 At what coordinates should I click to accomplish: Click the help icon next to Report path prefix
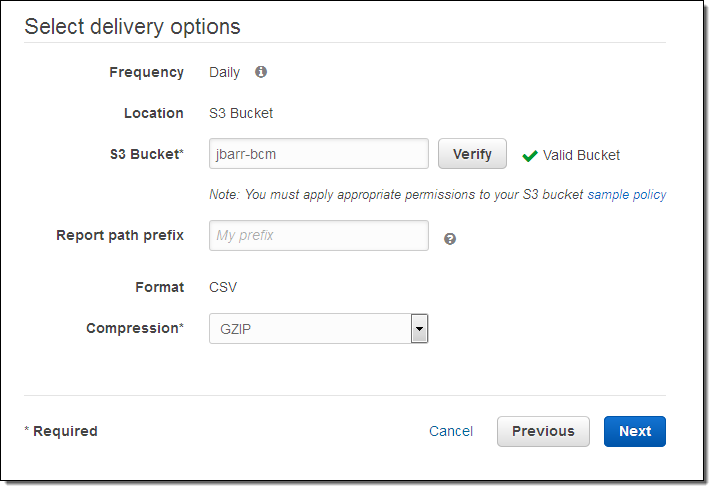(x=450, y=239)
